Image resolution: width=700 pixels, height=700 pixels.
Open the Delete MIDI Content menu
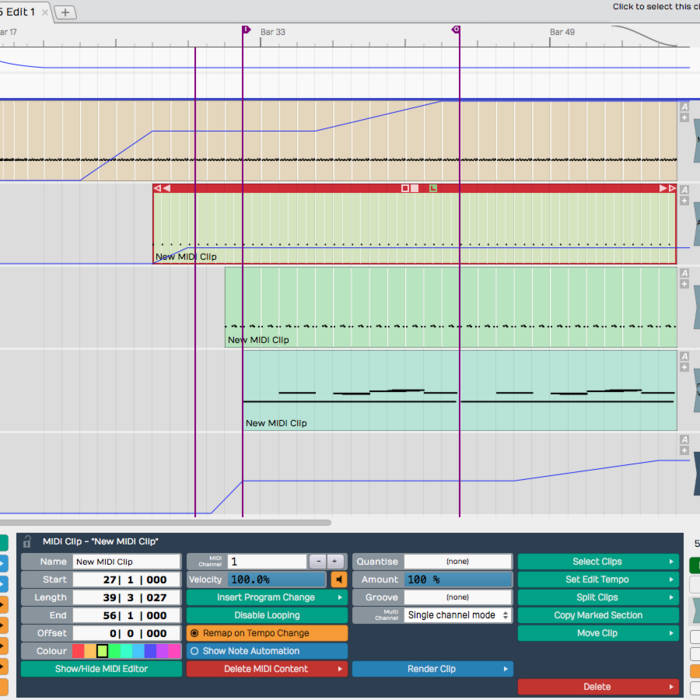[266, 669]
